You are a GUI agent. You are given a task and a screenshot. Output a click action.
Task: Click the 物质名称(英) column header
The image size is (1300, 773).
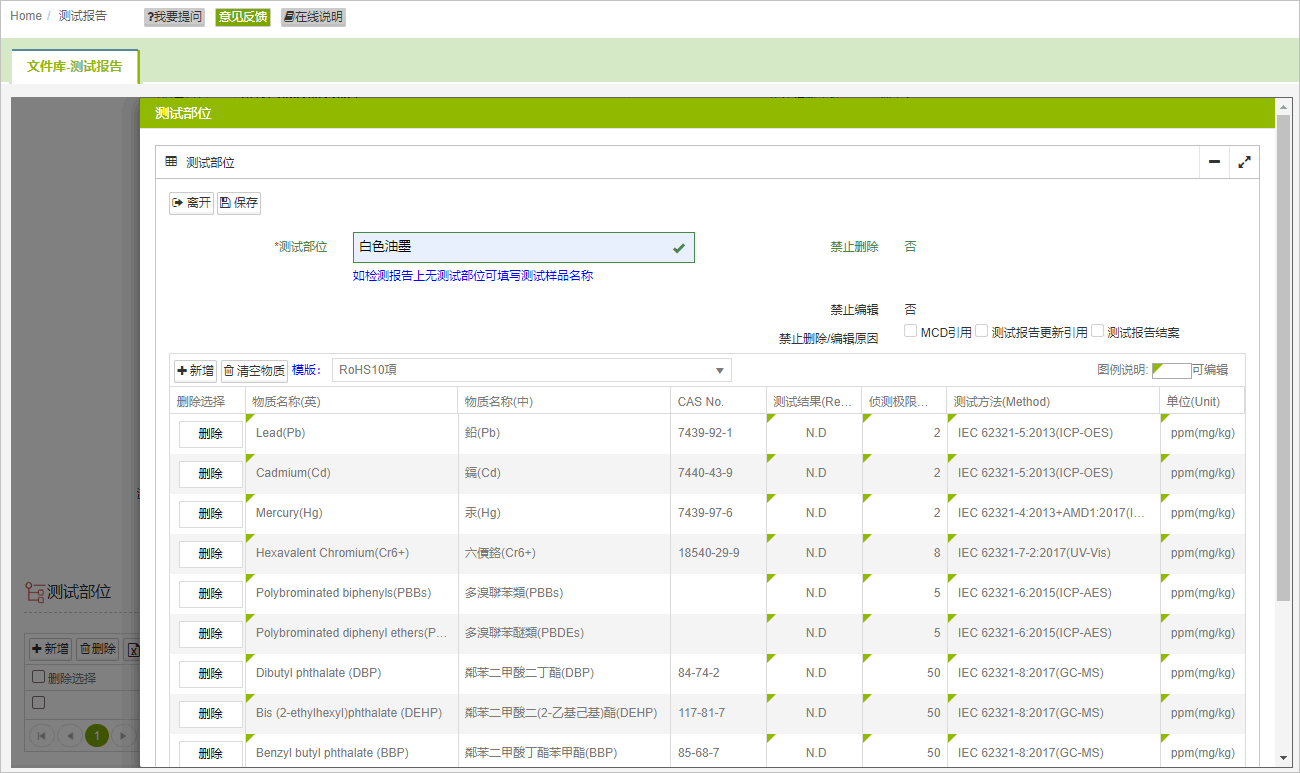(351, 401)
